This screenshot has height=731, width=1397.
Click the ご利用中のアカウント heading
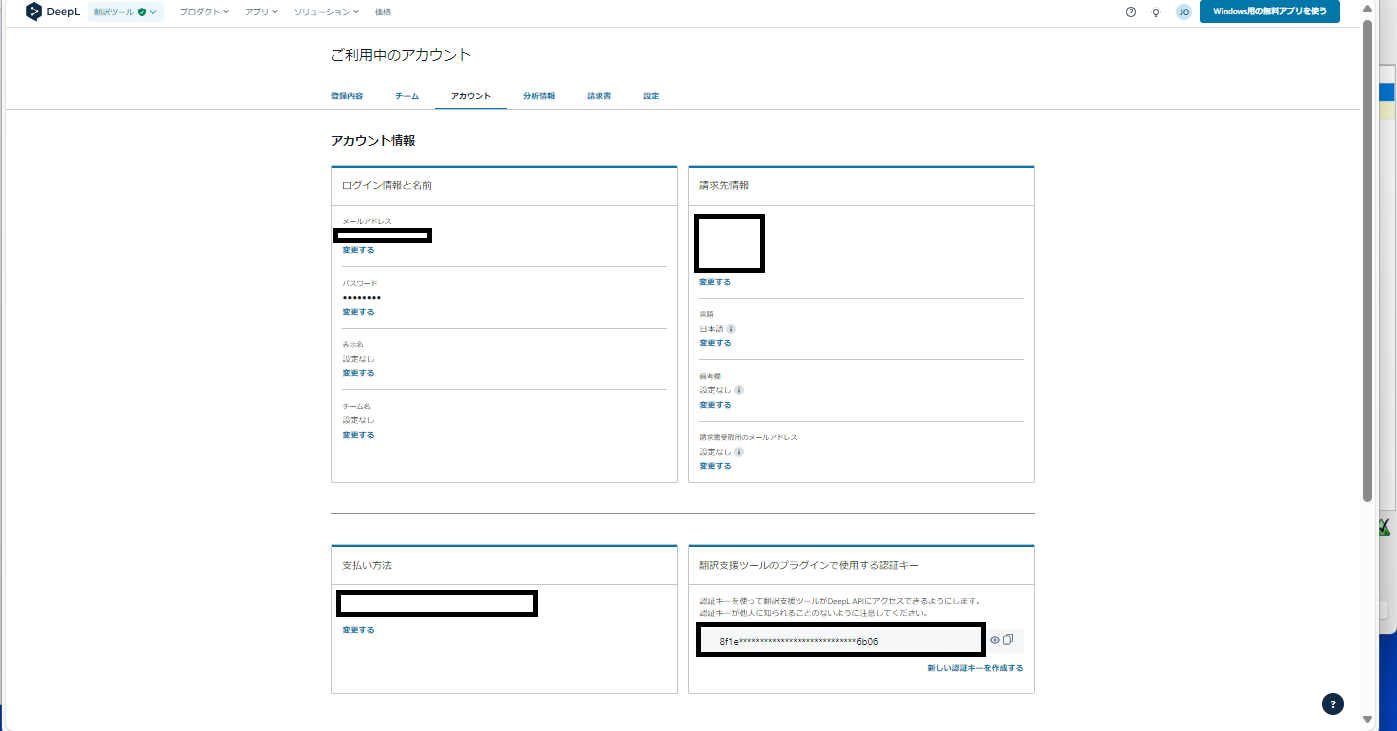click(400, 55)
